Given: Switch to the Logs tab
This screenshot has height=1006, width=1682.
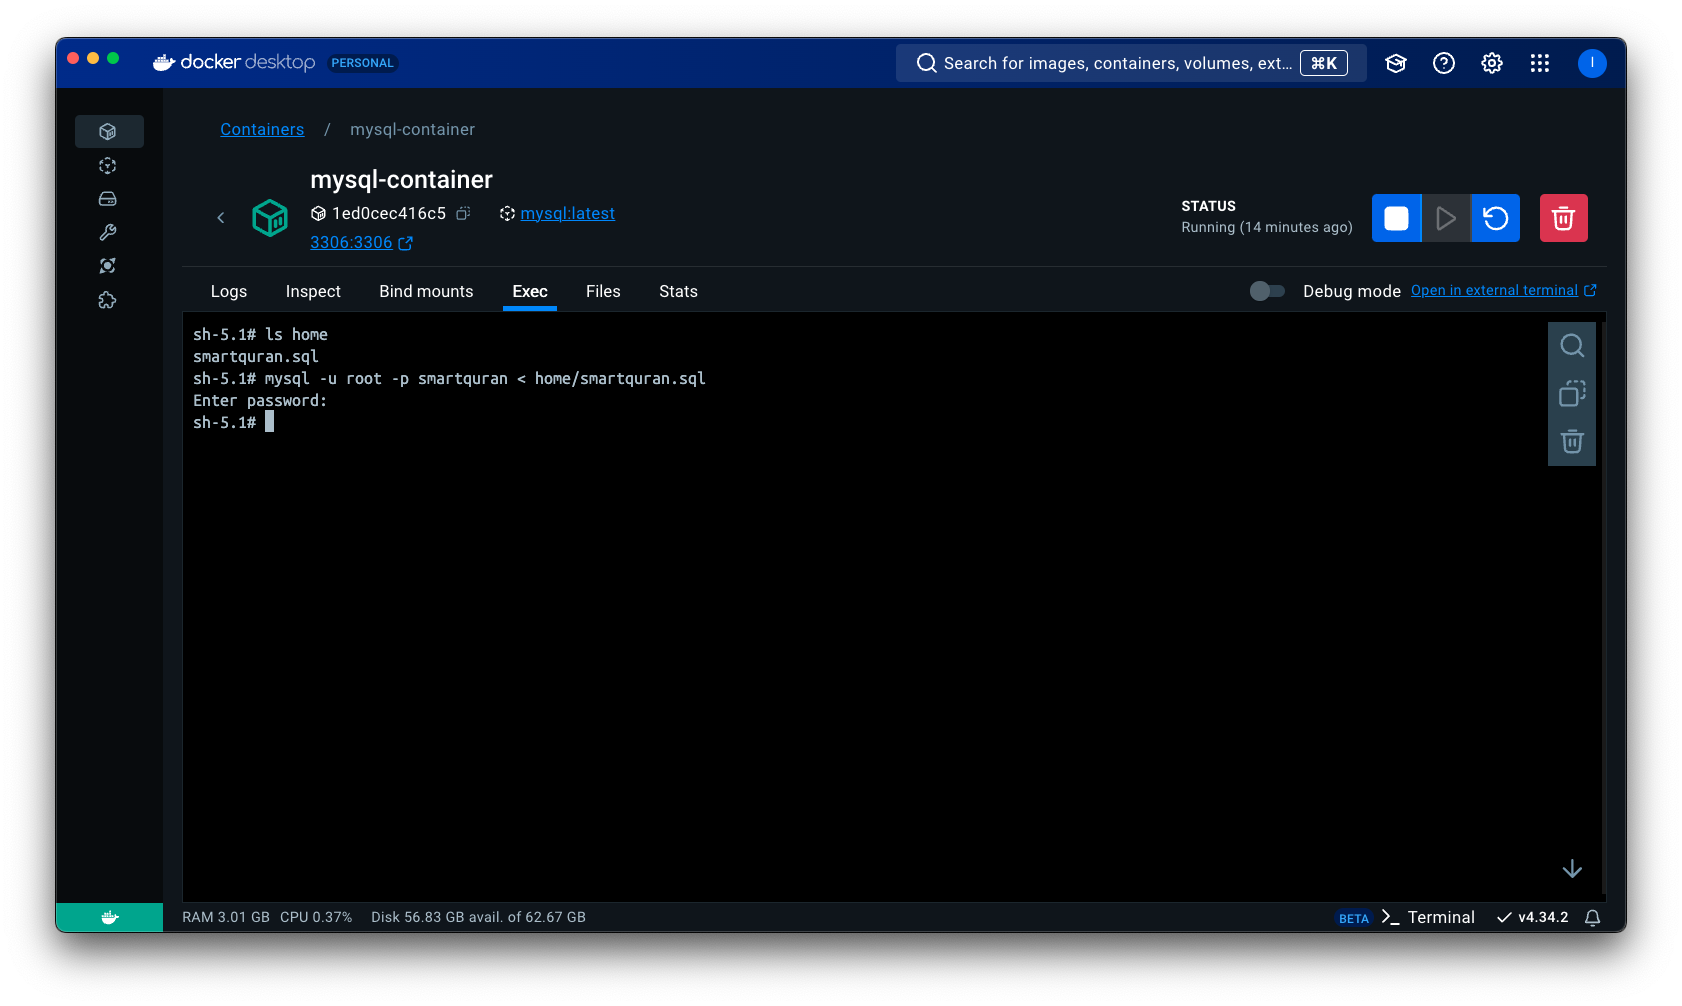Looking at the screenshot, I should tap(229, 291).
